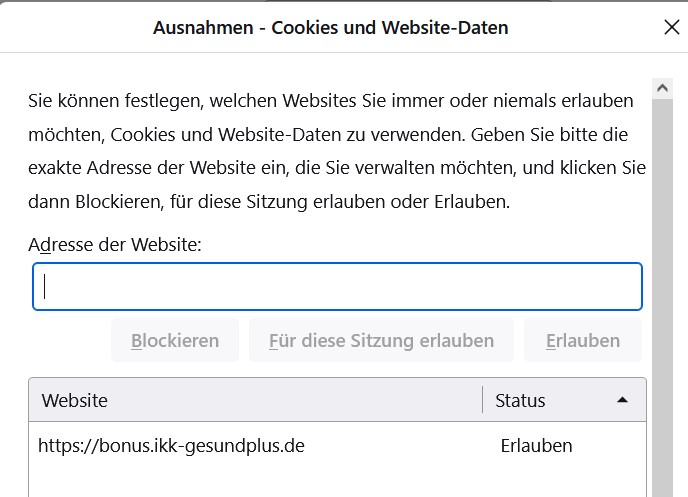The height and width of the screenshot is (497, 688).
Task: Click empty list area below the website entry
Action: point(250,480)
